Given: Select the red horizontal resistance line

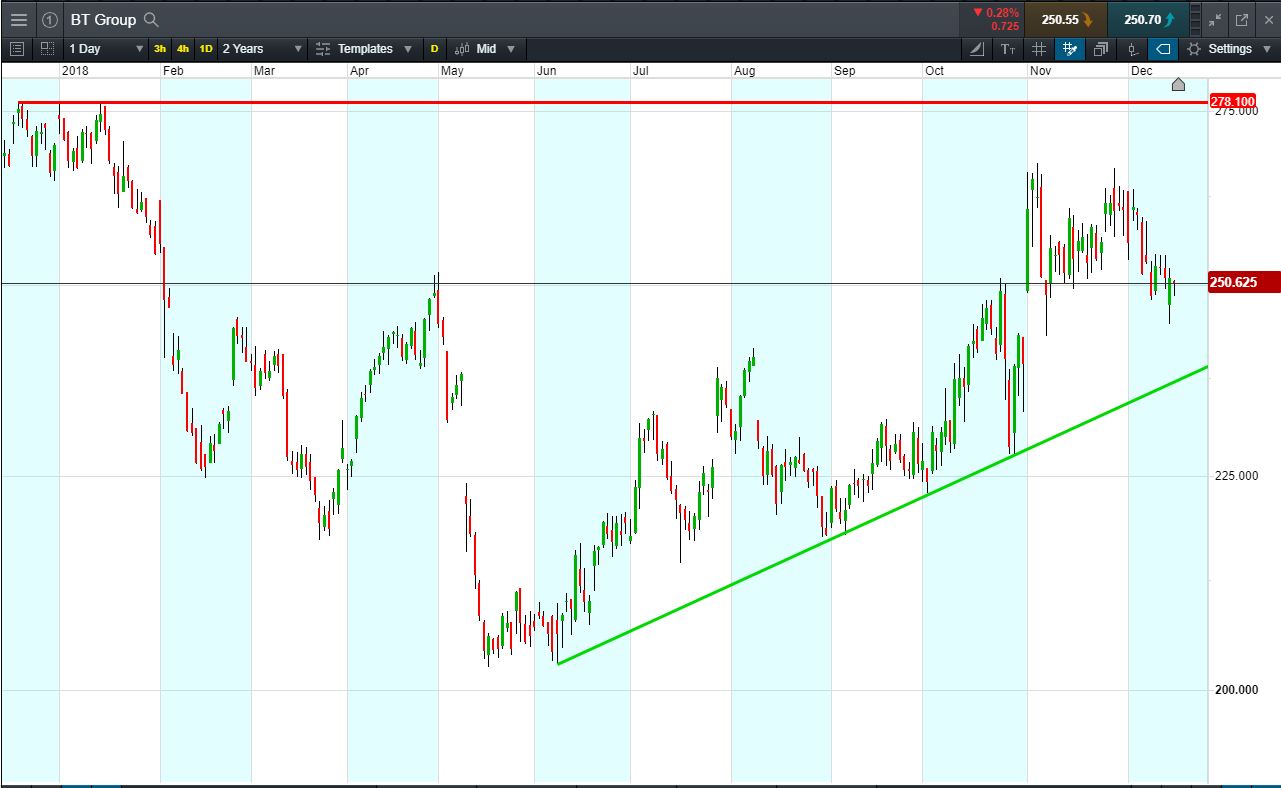Looking at the screenshot, I should coord(612,102).
